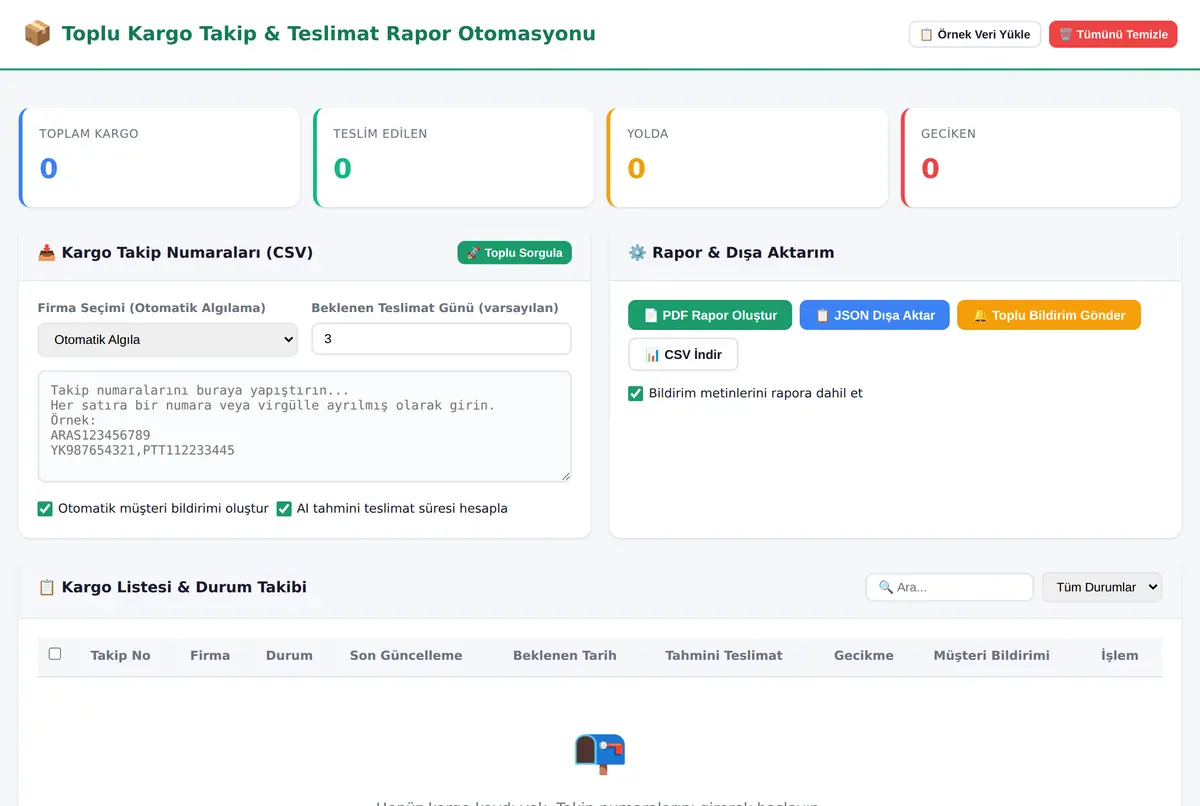The height and width of the screenshot is (806, 1200).
Task: Click the package box logo icon
Action: 37,34
